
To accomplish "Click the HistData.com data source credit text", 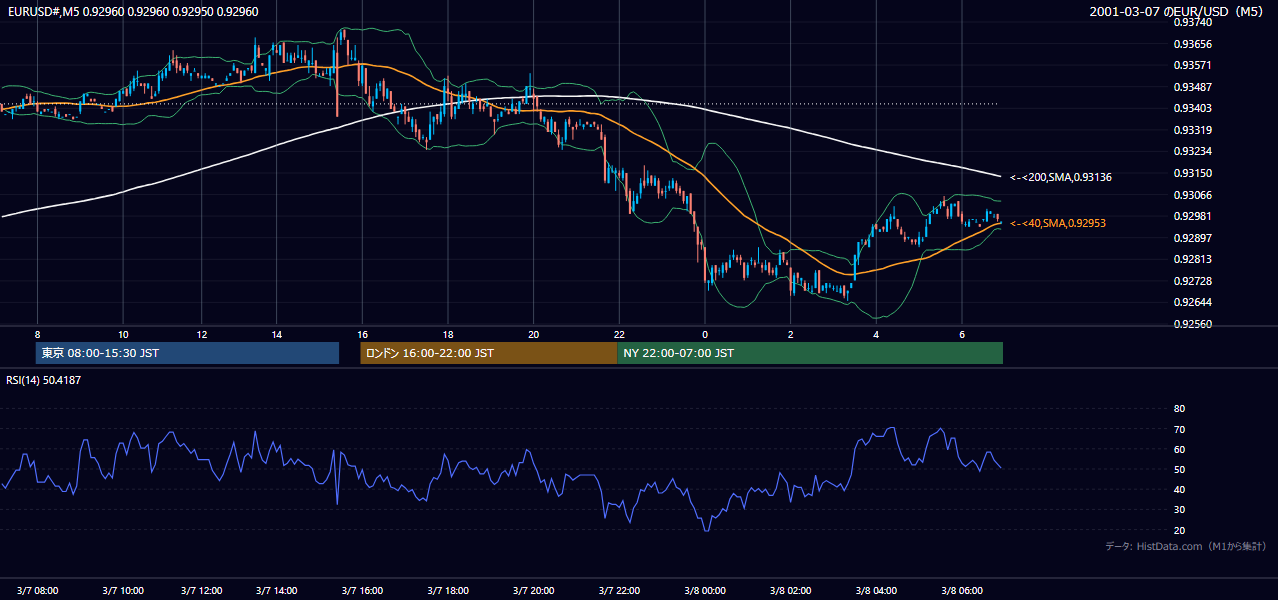I will pos(1186,546).
